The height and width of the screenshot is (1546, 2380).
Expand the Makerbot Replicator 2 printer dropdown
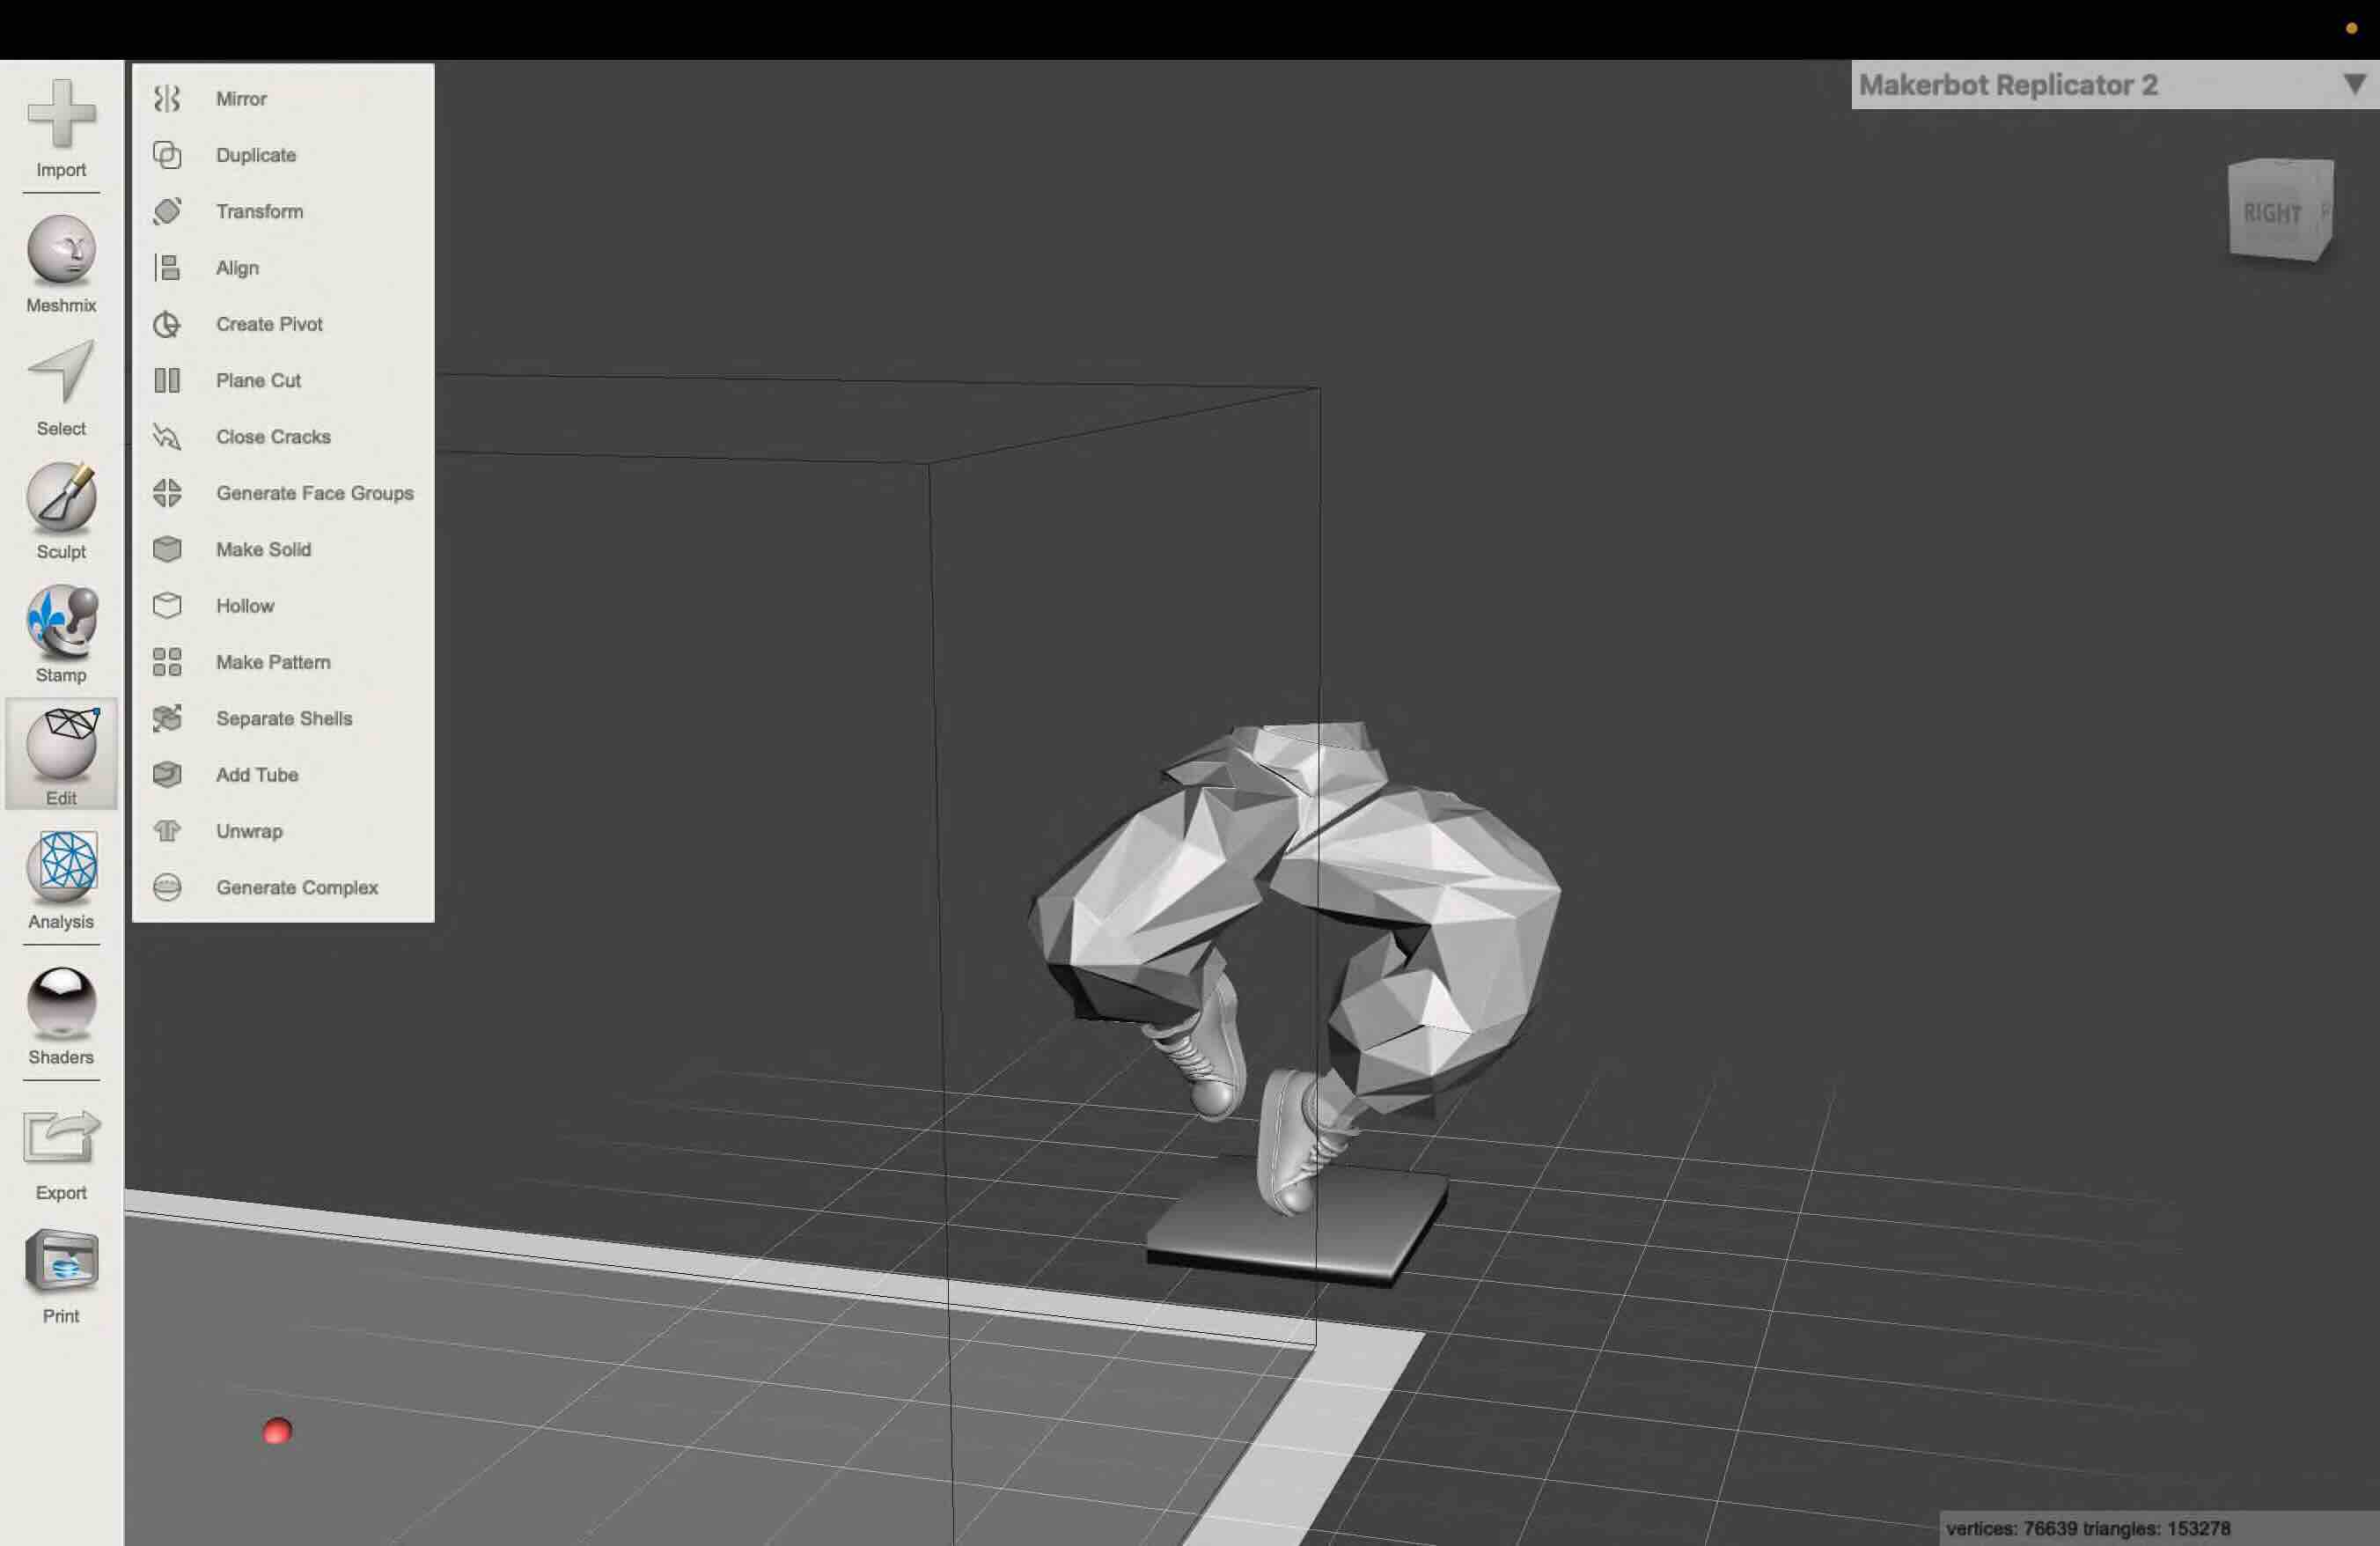point(2007,85)
